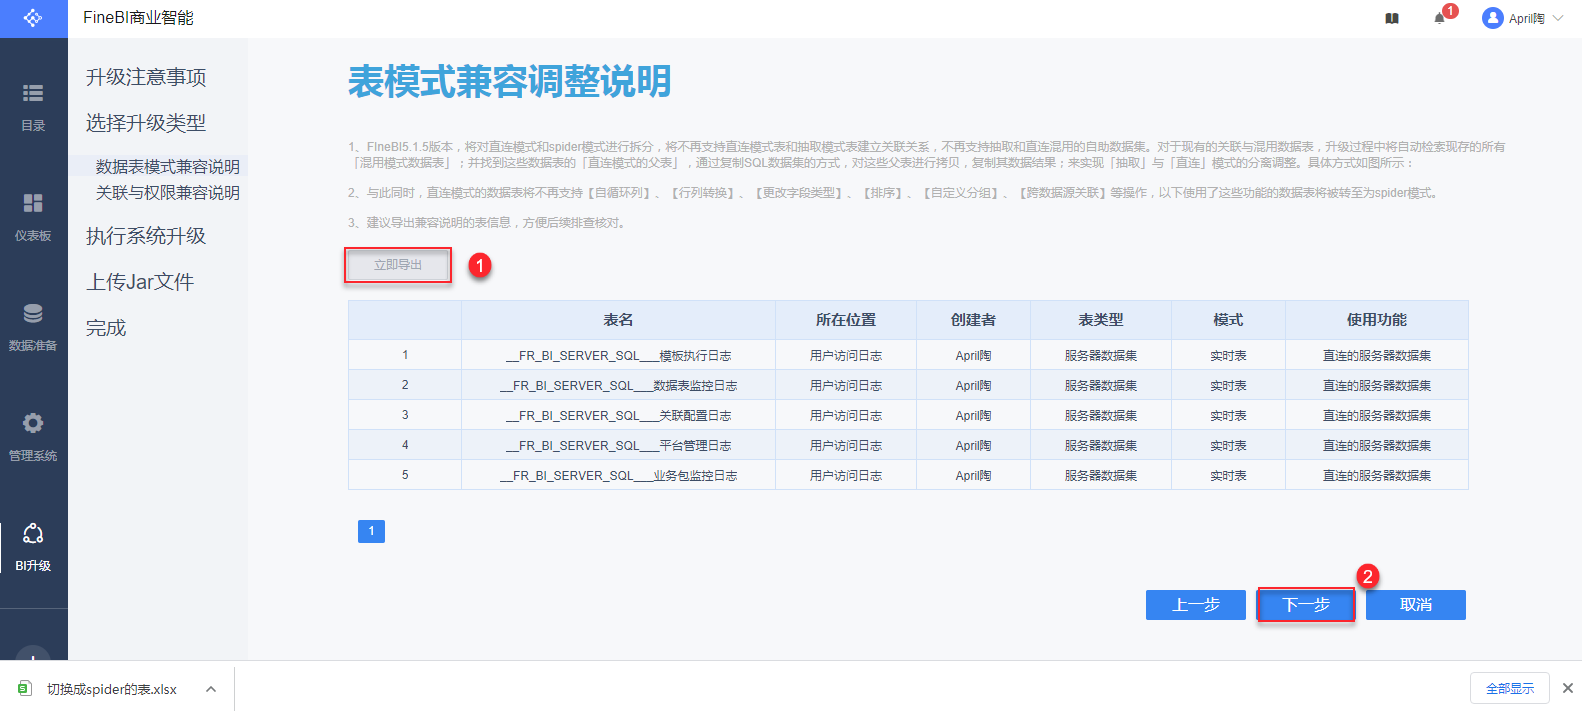Click 全部显示 show all downloads button
1582x715 pixels.
tap(1510, 688)
